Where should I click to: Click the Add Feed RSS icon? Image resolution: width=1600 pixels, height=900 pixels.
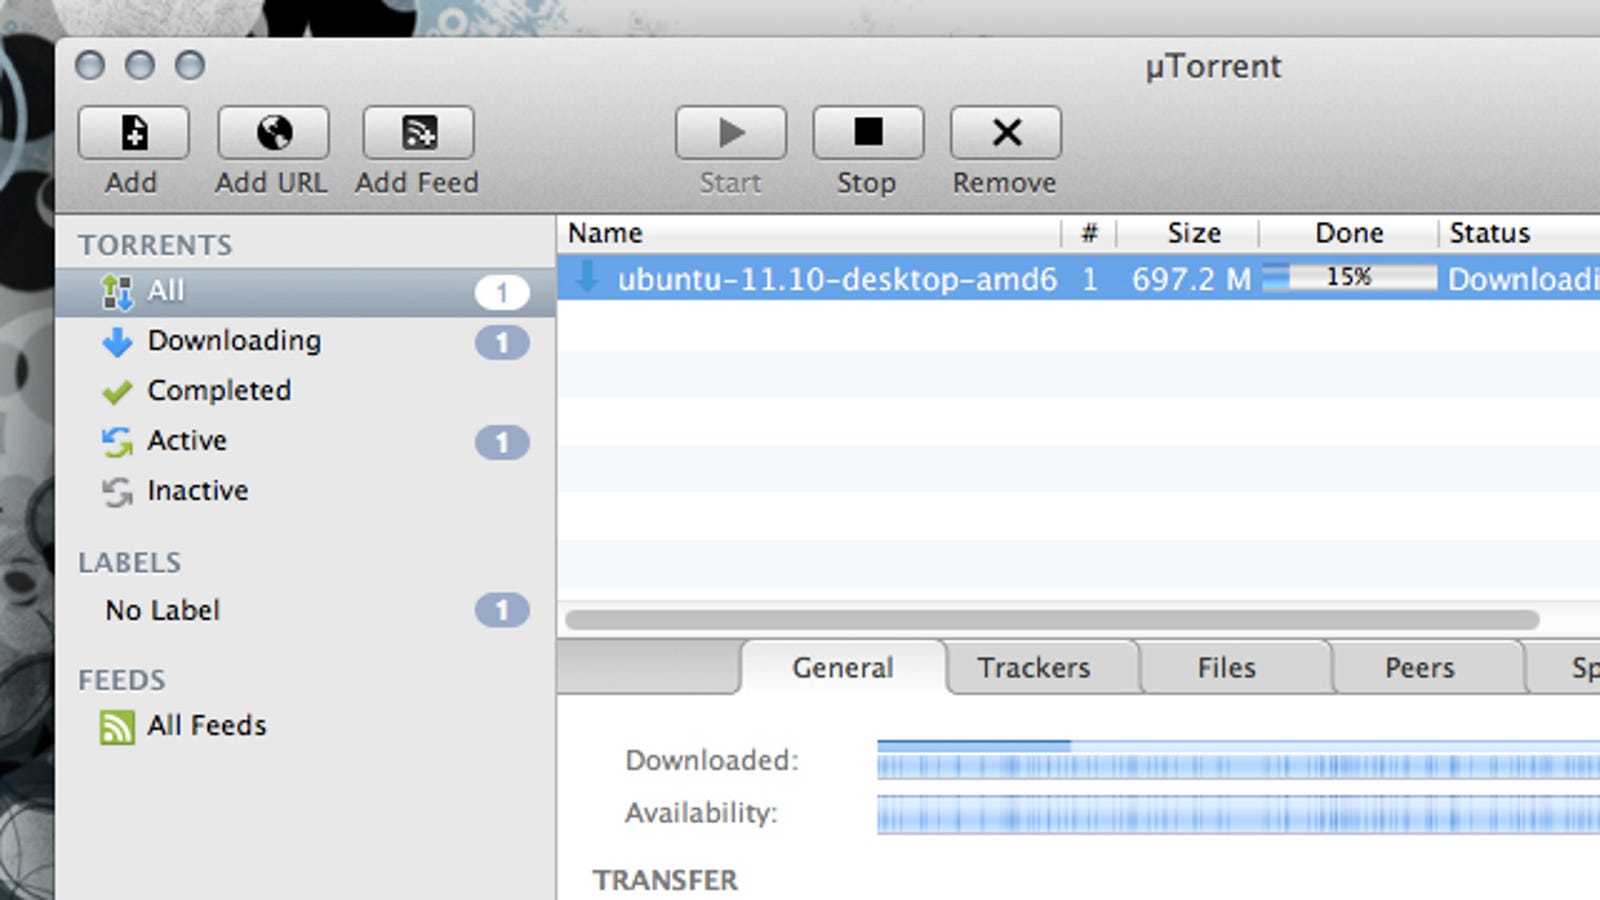[418, 133]
